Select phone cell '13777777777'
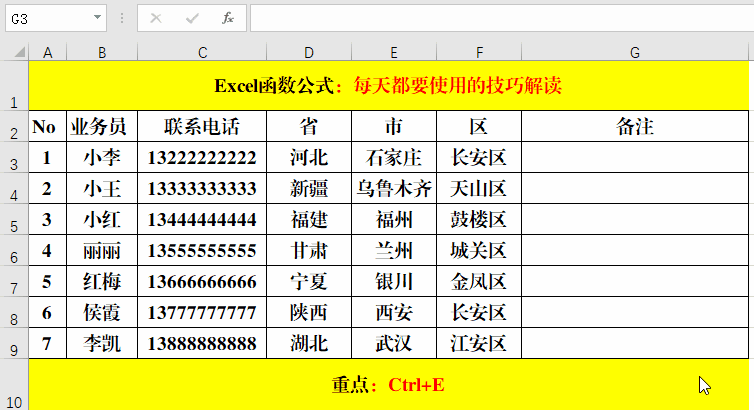The width and height of the screenshot is (754, 410). pos(202,312)
